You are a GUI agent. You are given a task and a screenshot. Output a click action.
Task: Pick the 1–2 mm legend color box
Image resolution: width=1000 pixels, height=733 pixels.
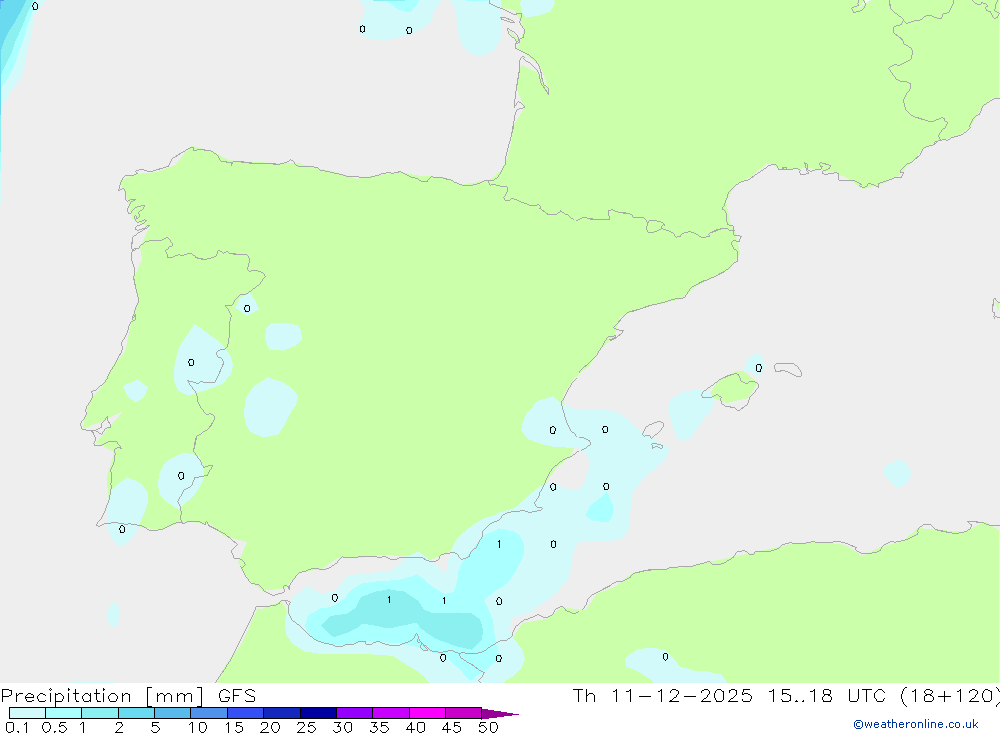coord(100,713)
